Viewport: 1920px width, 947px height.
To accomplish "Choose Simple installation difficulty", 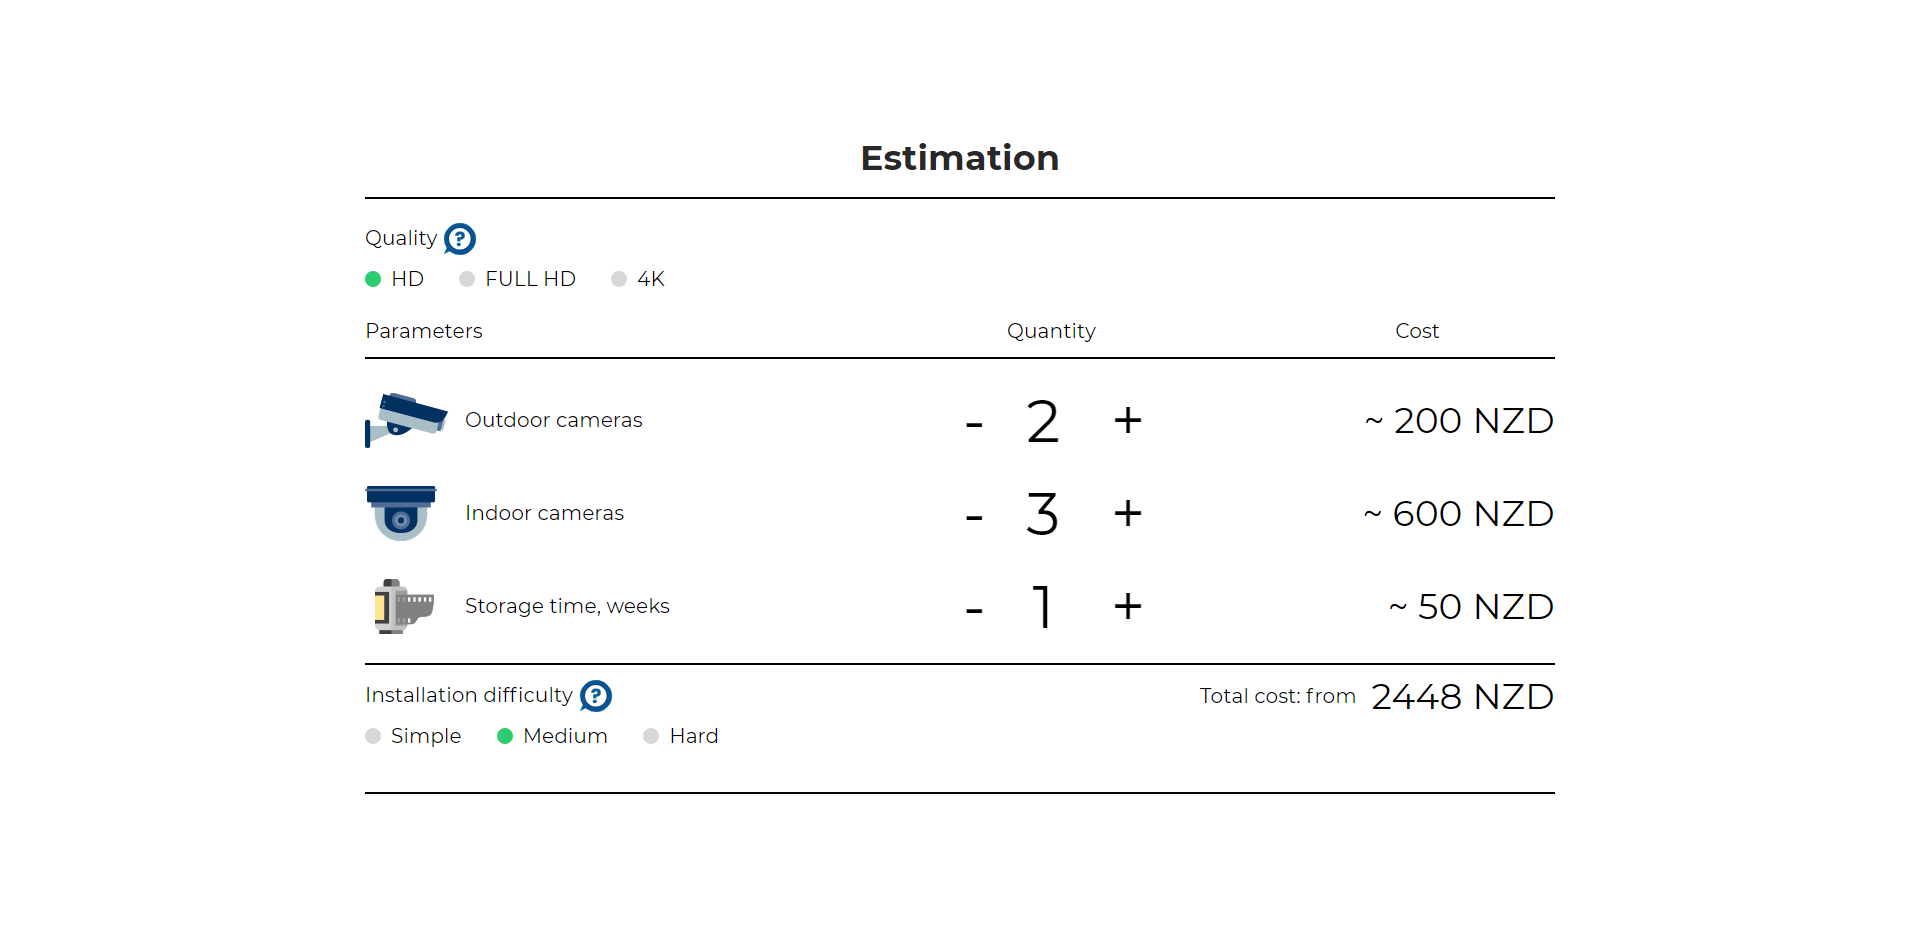I will pos(374,736).
